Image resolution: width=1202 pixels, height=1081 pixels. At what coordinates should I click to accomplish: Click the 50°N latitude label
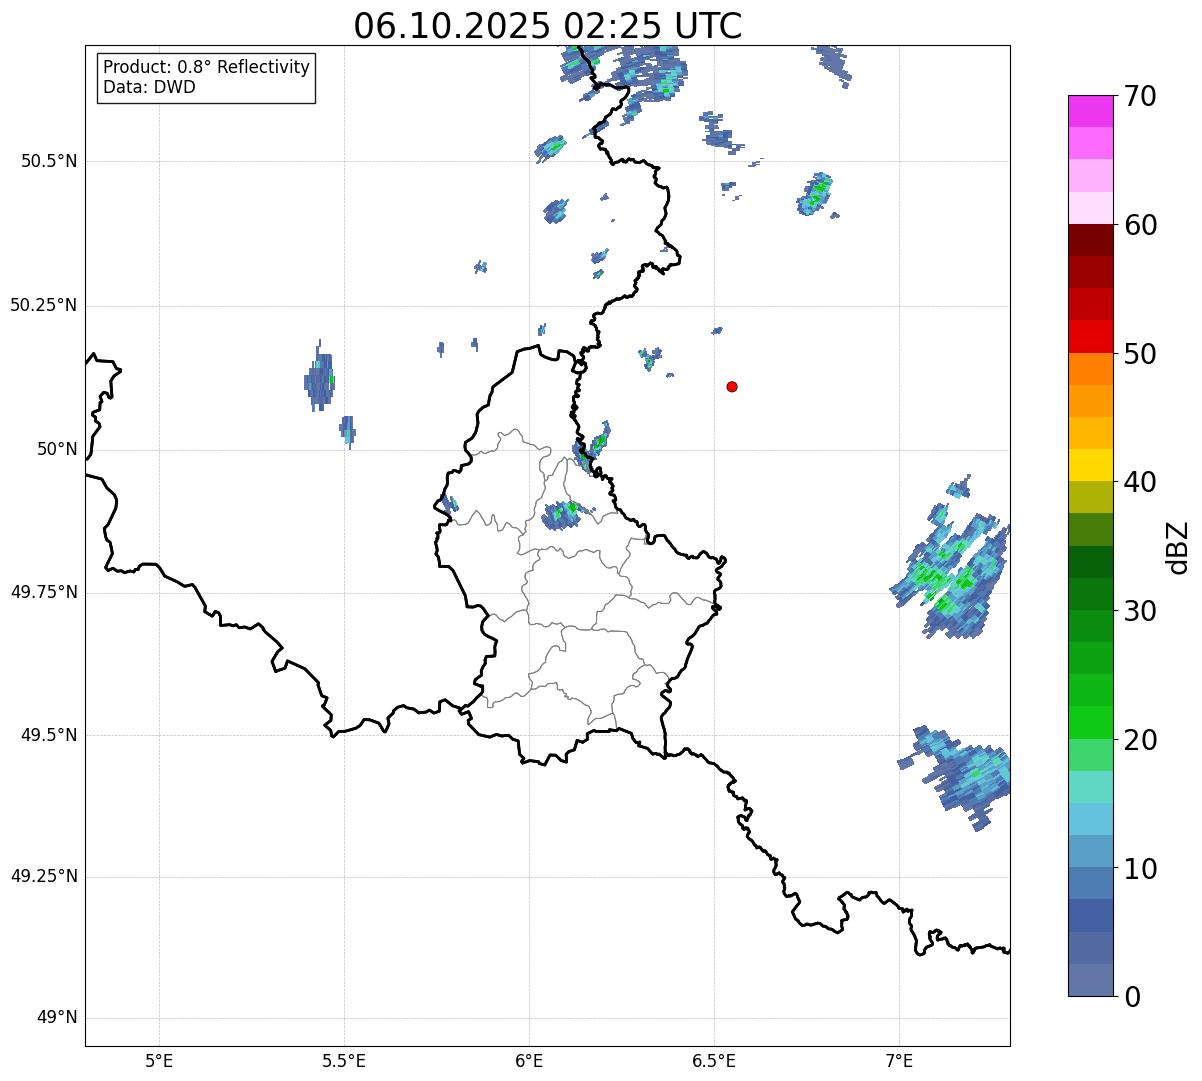click(x=57, y=449)
